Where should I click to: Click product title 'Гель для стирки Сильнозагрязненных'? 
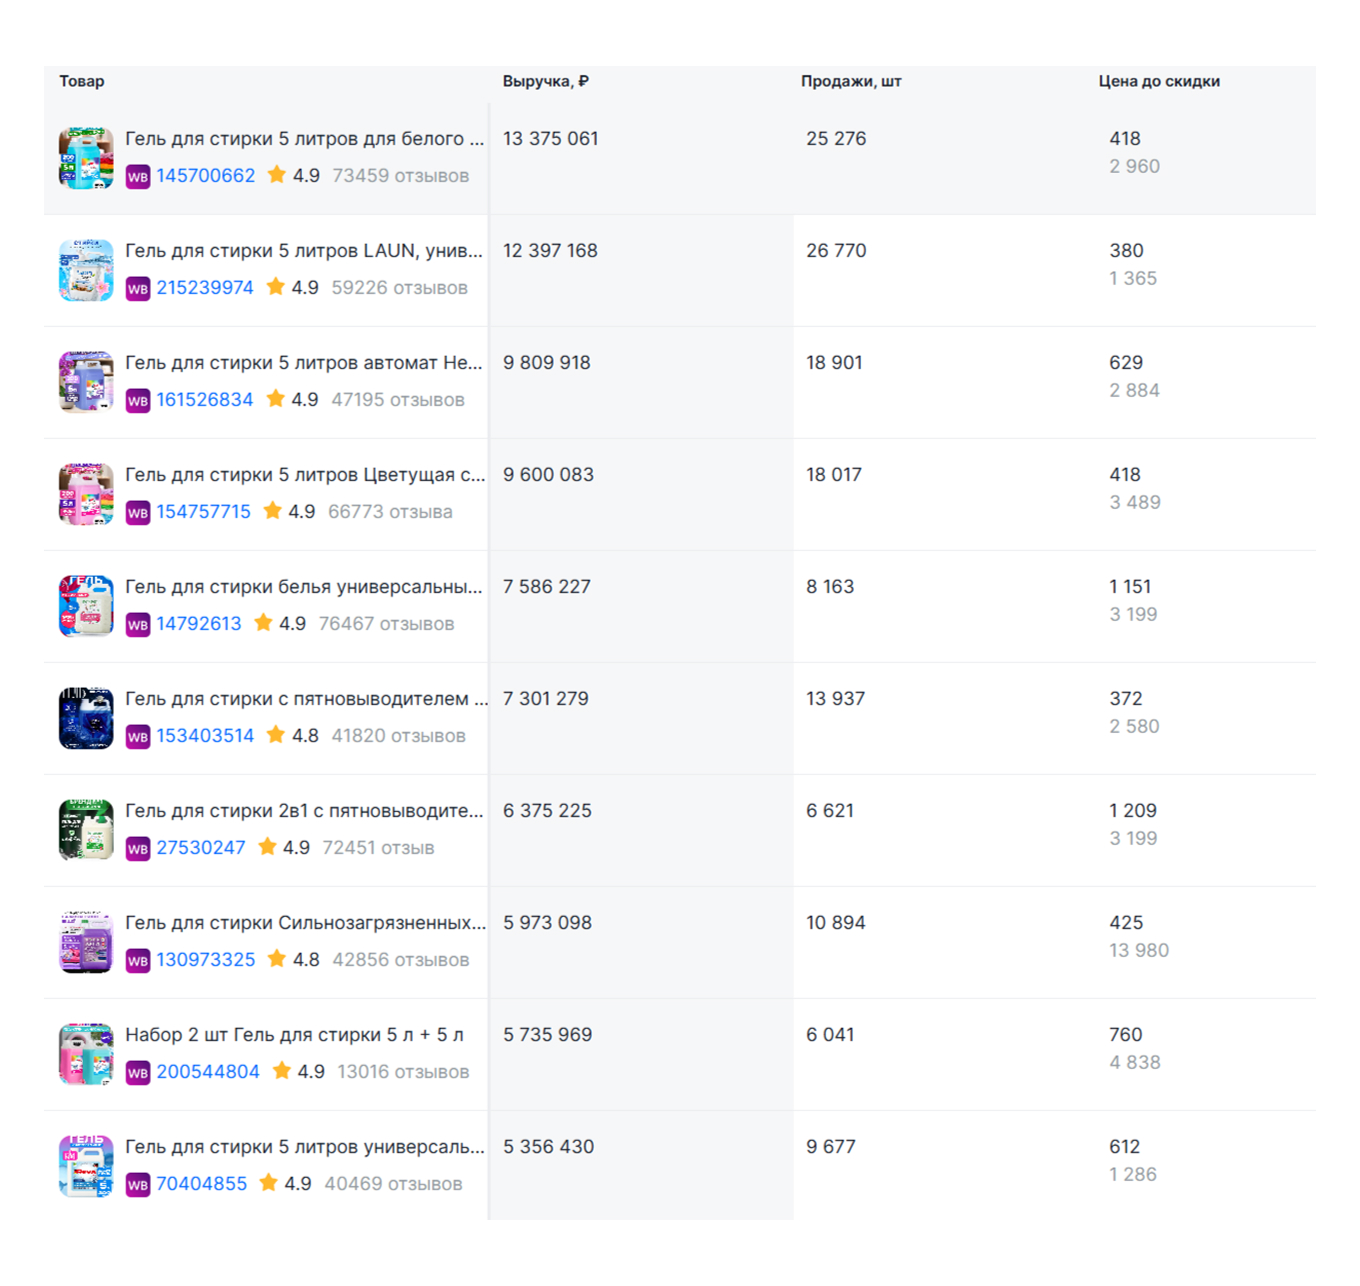tap(305, 923)
